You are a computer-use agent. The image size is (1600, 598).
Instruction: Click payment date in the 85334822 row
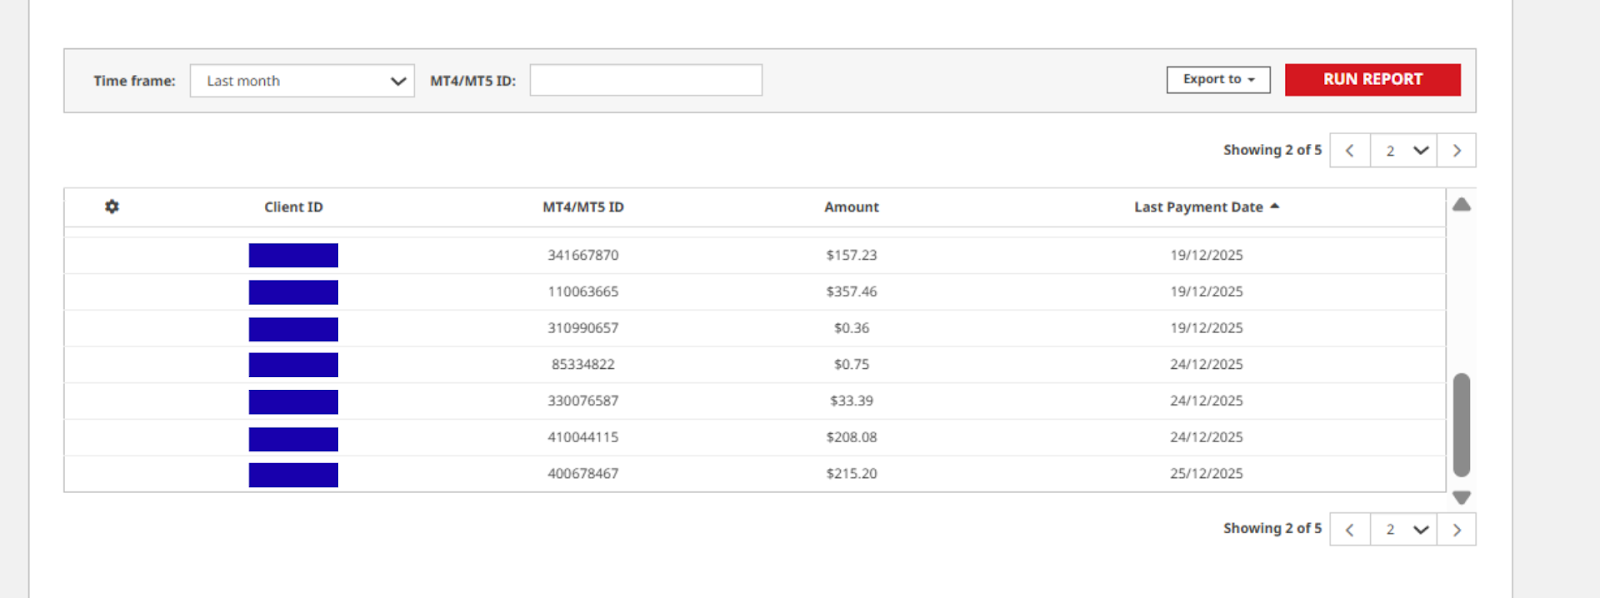(1206, 364)
